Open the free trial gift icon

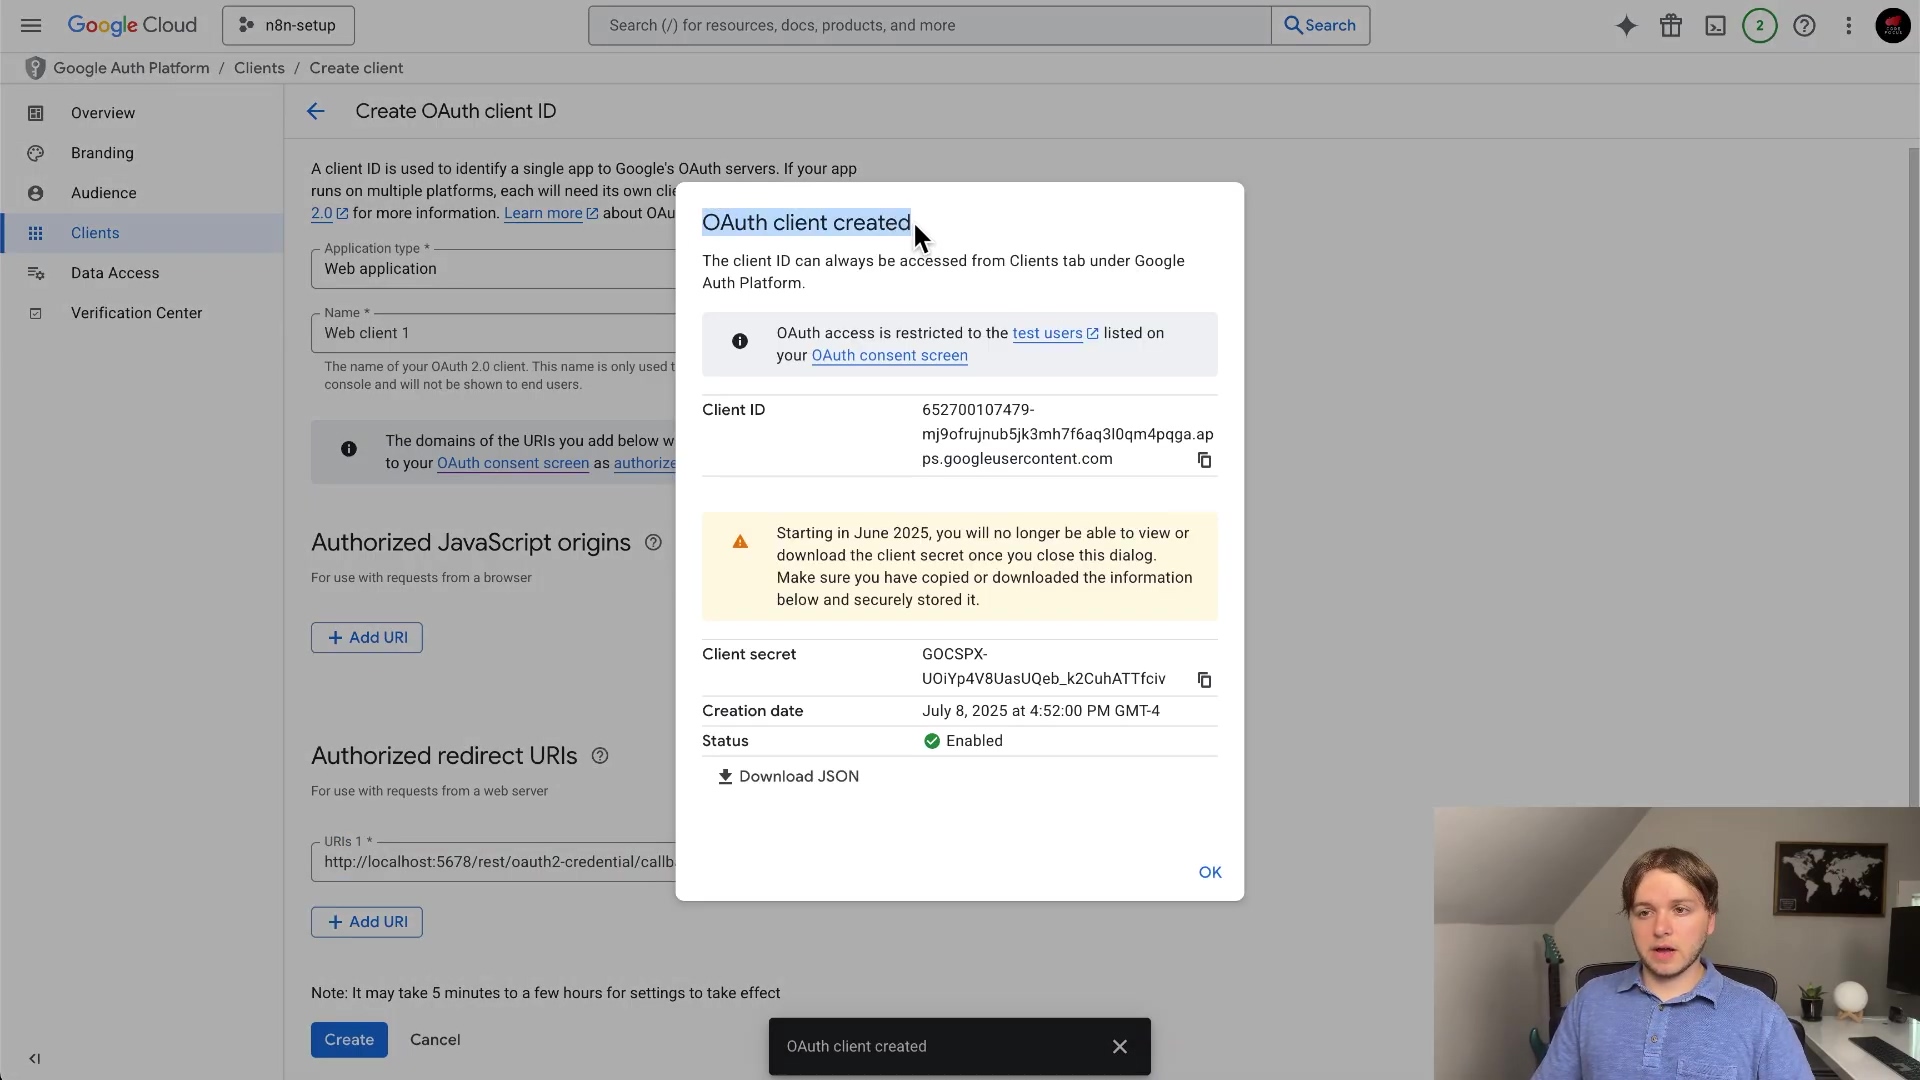tap(1671, 25)
